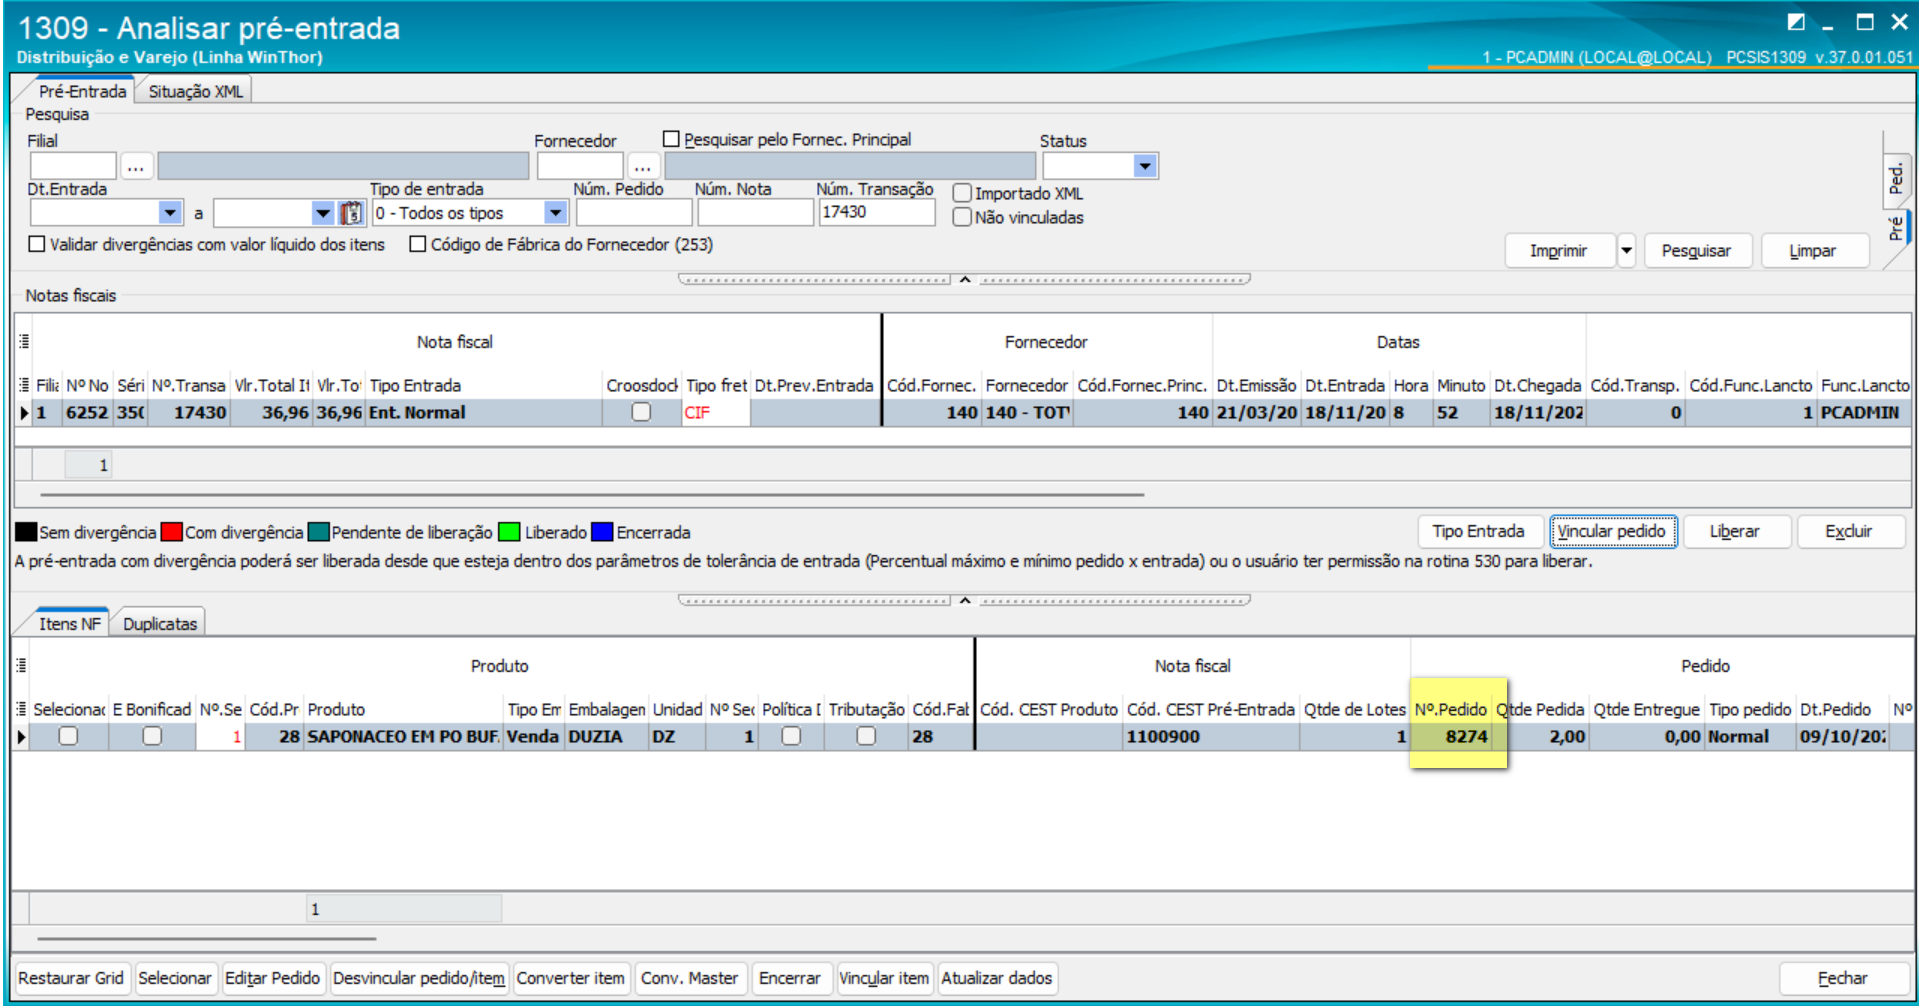1922x1006 pixels.
Task: Click the Itens NF horizontal scrollbar
Action: 207,939
